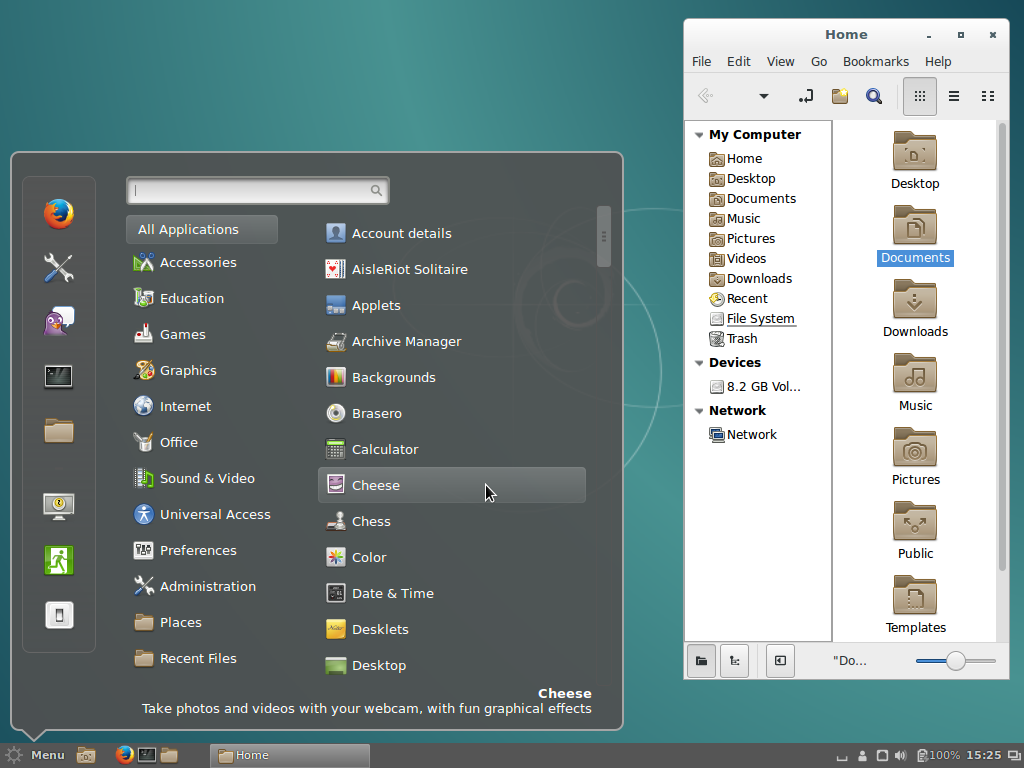Open system settings wrench-and-screwdriver favorite

click(x=59, y=268)
